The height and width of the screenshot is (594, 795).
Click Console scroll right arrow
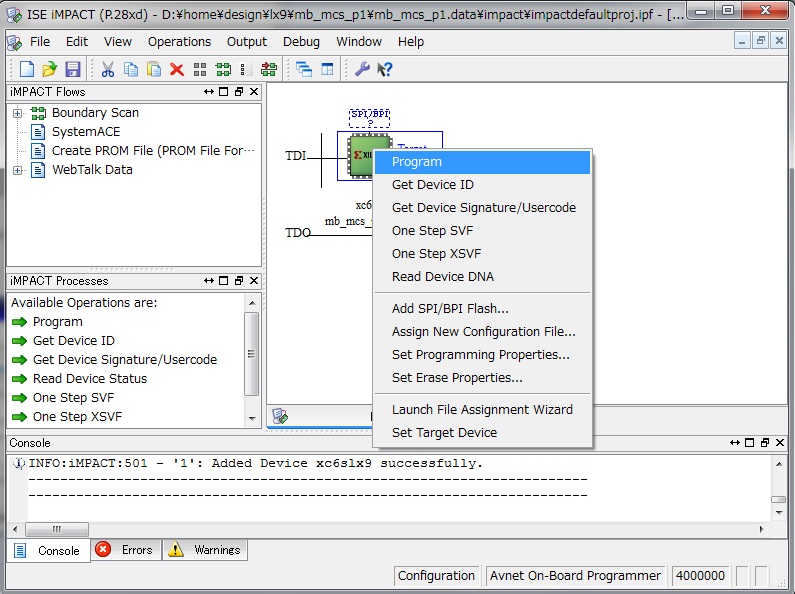(762, 529)
